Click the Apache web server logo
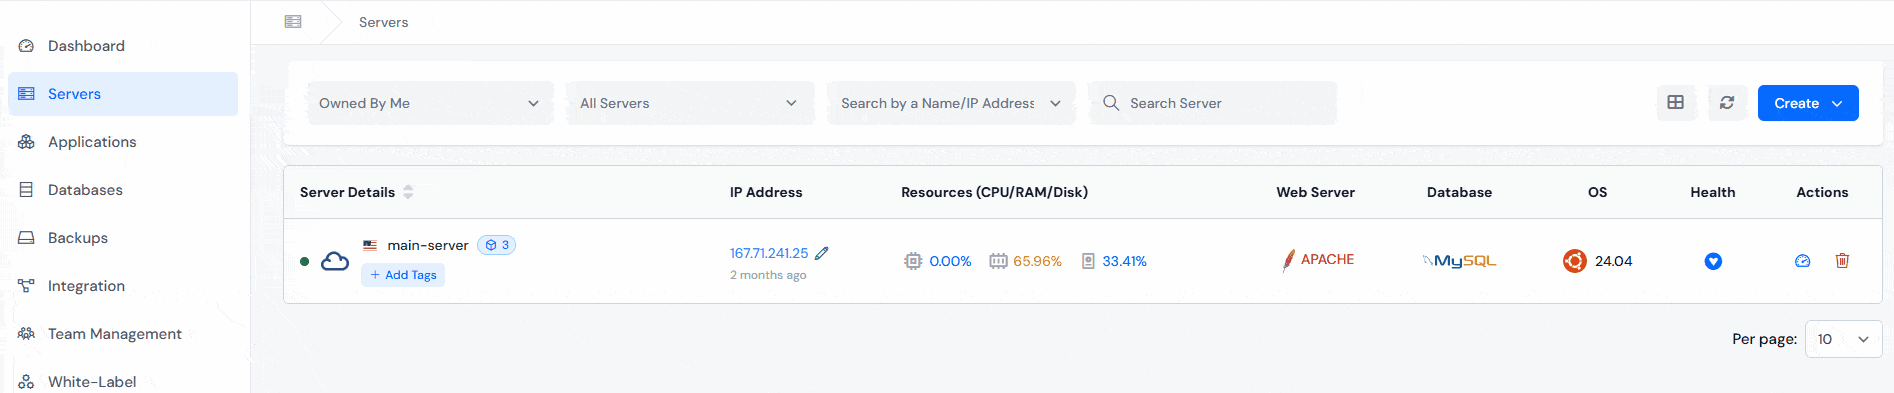 1318,260
